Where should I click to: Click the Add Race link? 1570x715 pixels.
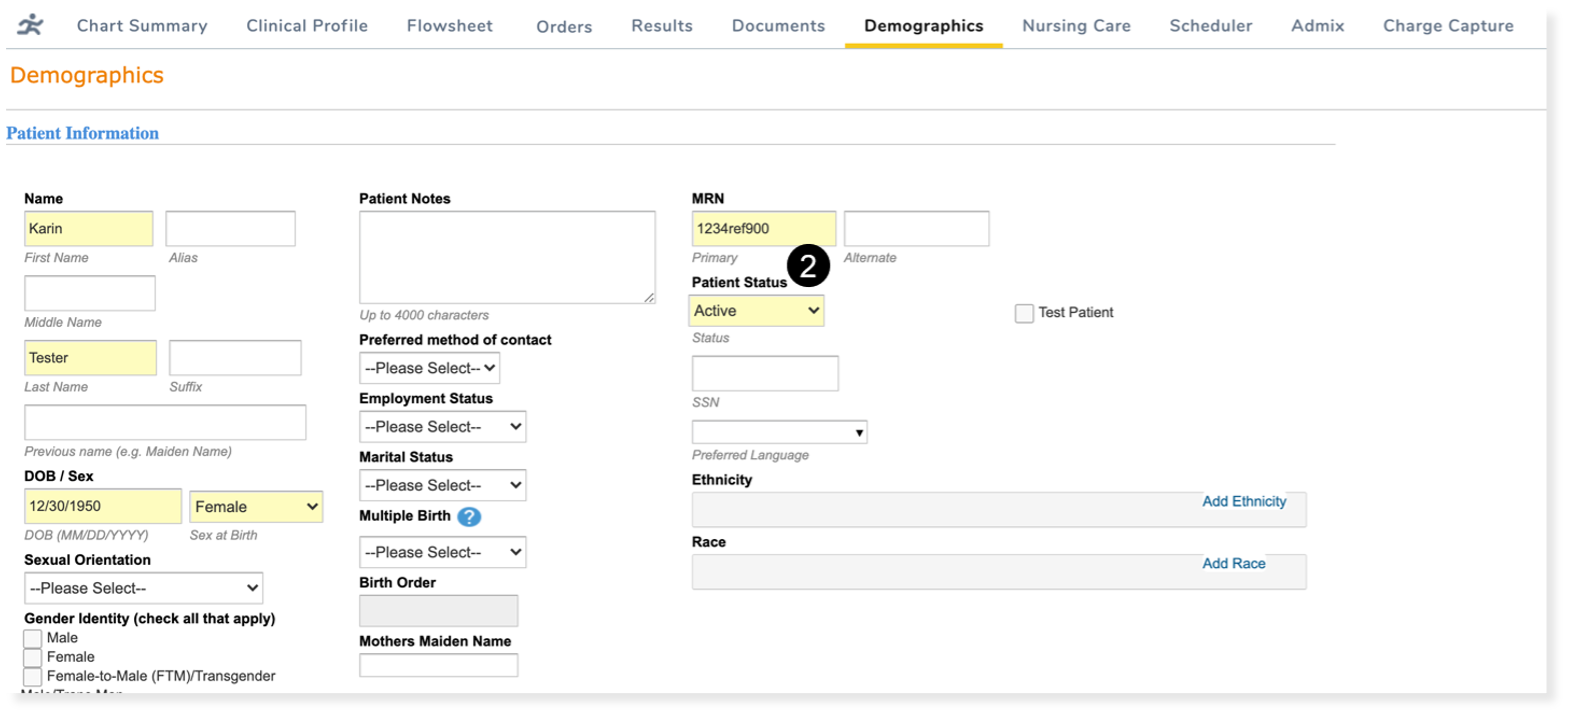[x=1233, y=564]
